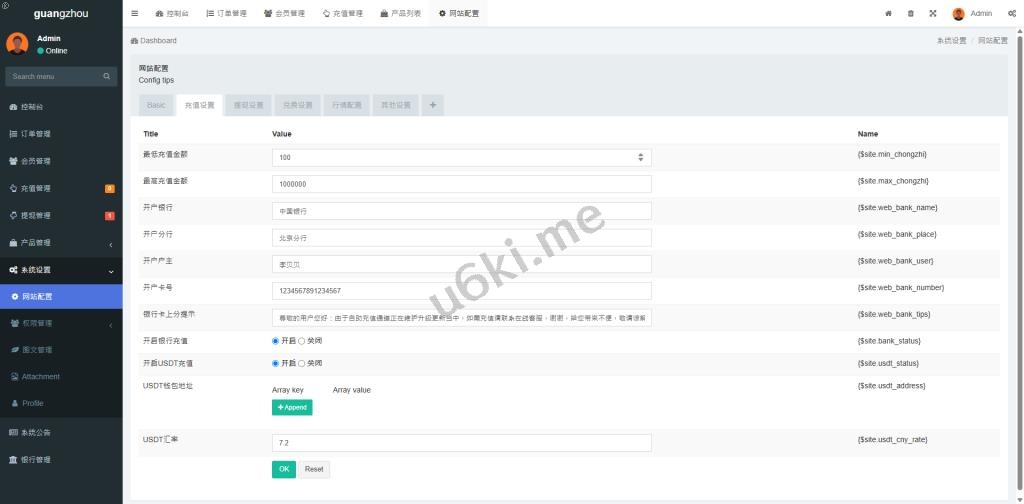Screen dimensions: 1024x504
Task: Adjust the 最低充值金额 spinner arrows
Action: 640,157
